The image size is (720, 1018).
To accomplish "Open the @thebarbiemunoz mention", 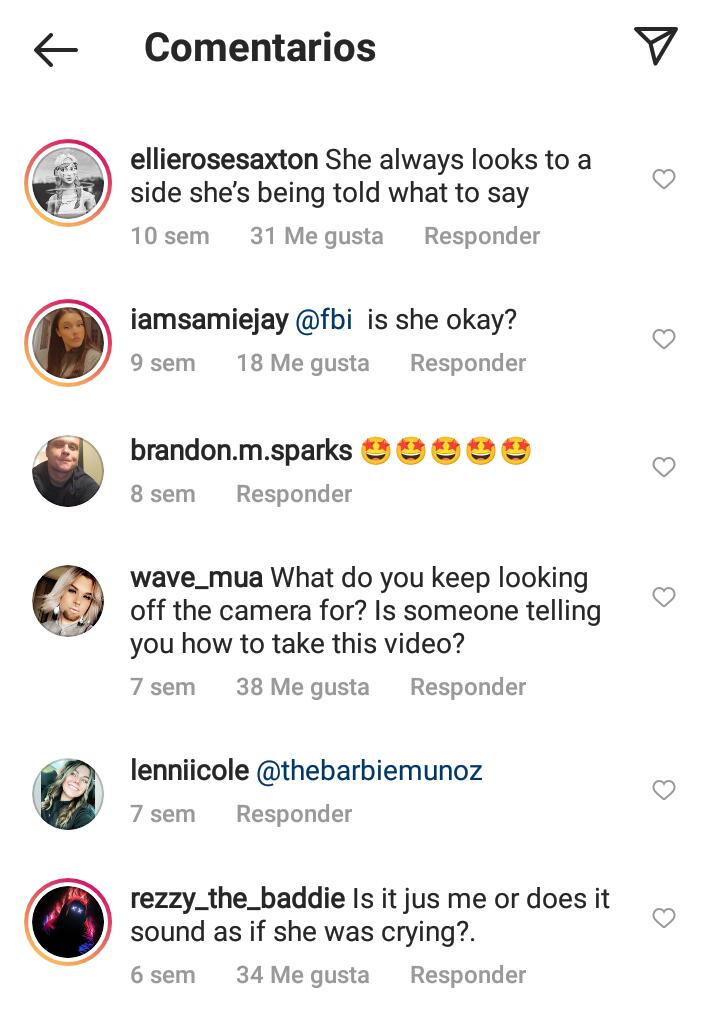I will coord(369,771).
